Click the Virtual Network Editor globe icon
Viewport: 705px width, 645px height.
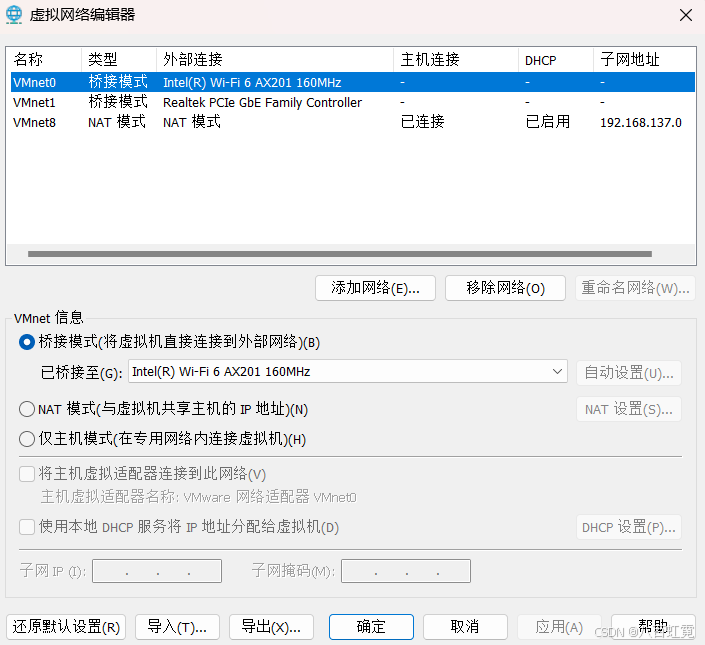tap(14, 14)
